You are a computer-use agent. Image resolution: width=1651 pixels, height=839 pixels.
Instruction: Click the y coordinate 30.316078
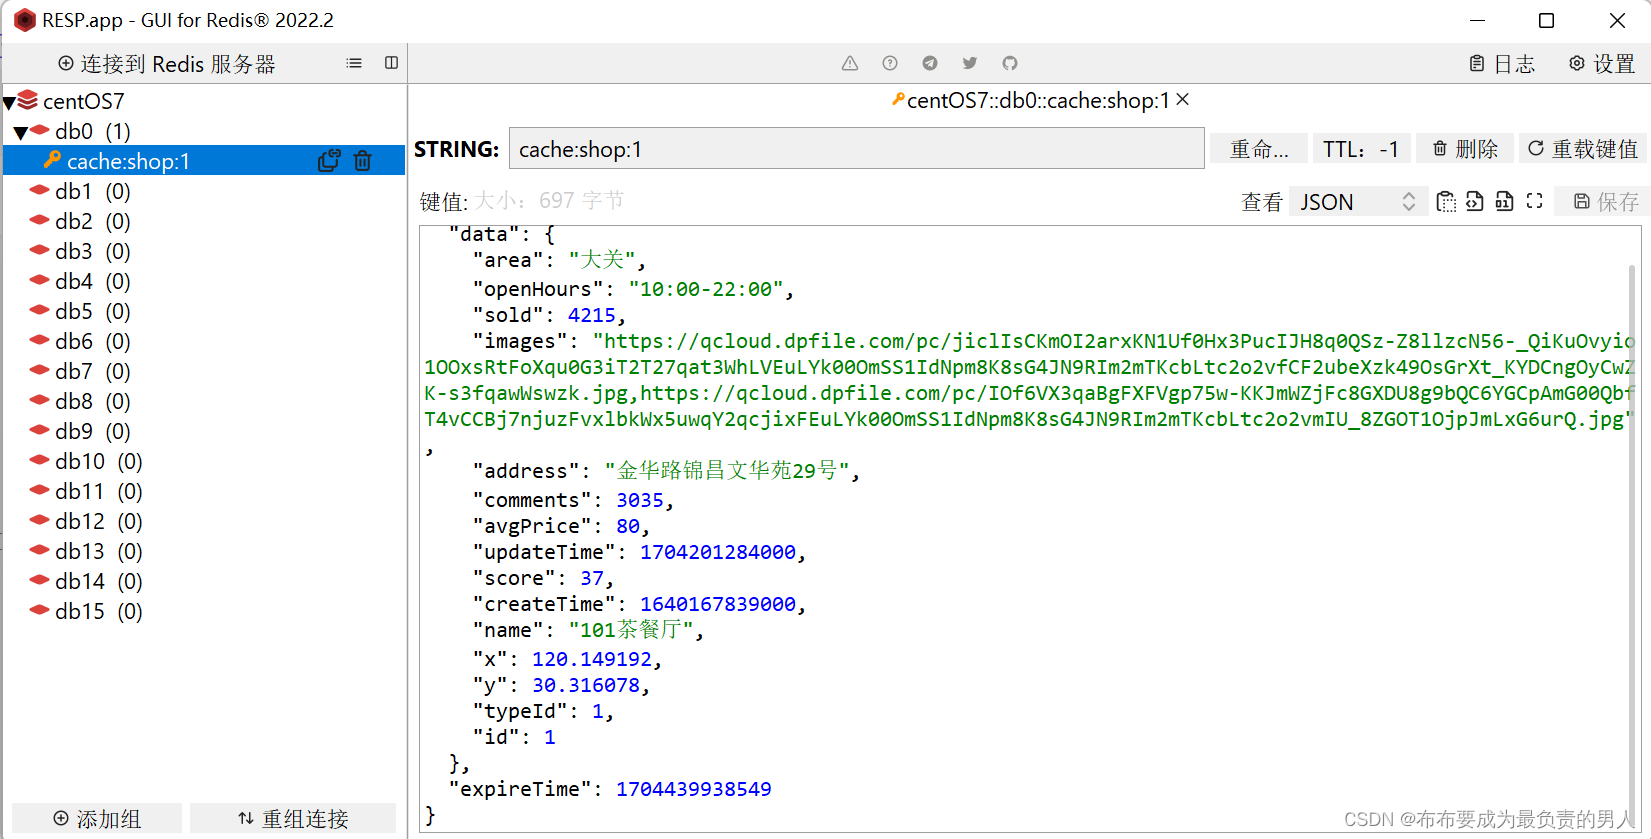pos(586,685)
